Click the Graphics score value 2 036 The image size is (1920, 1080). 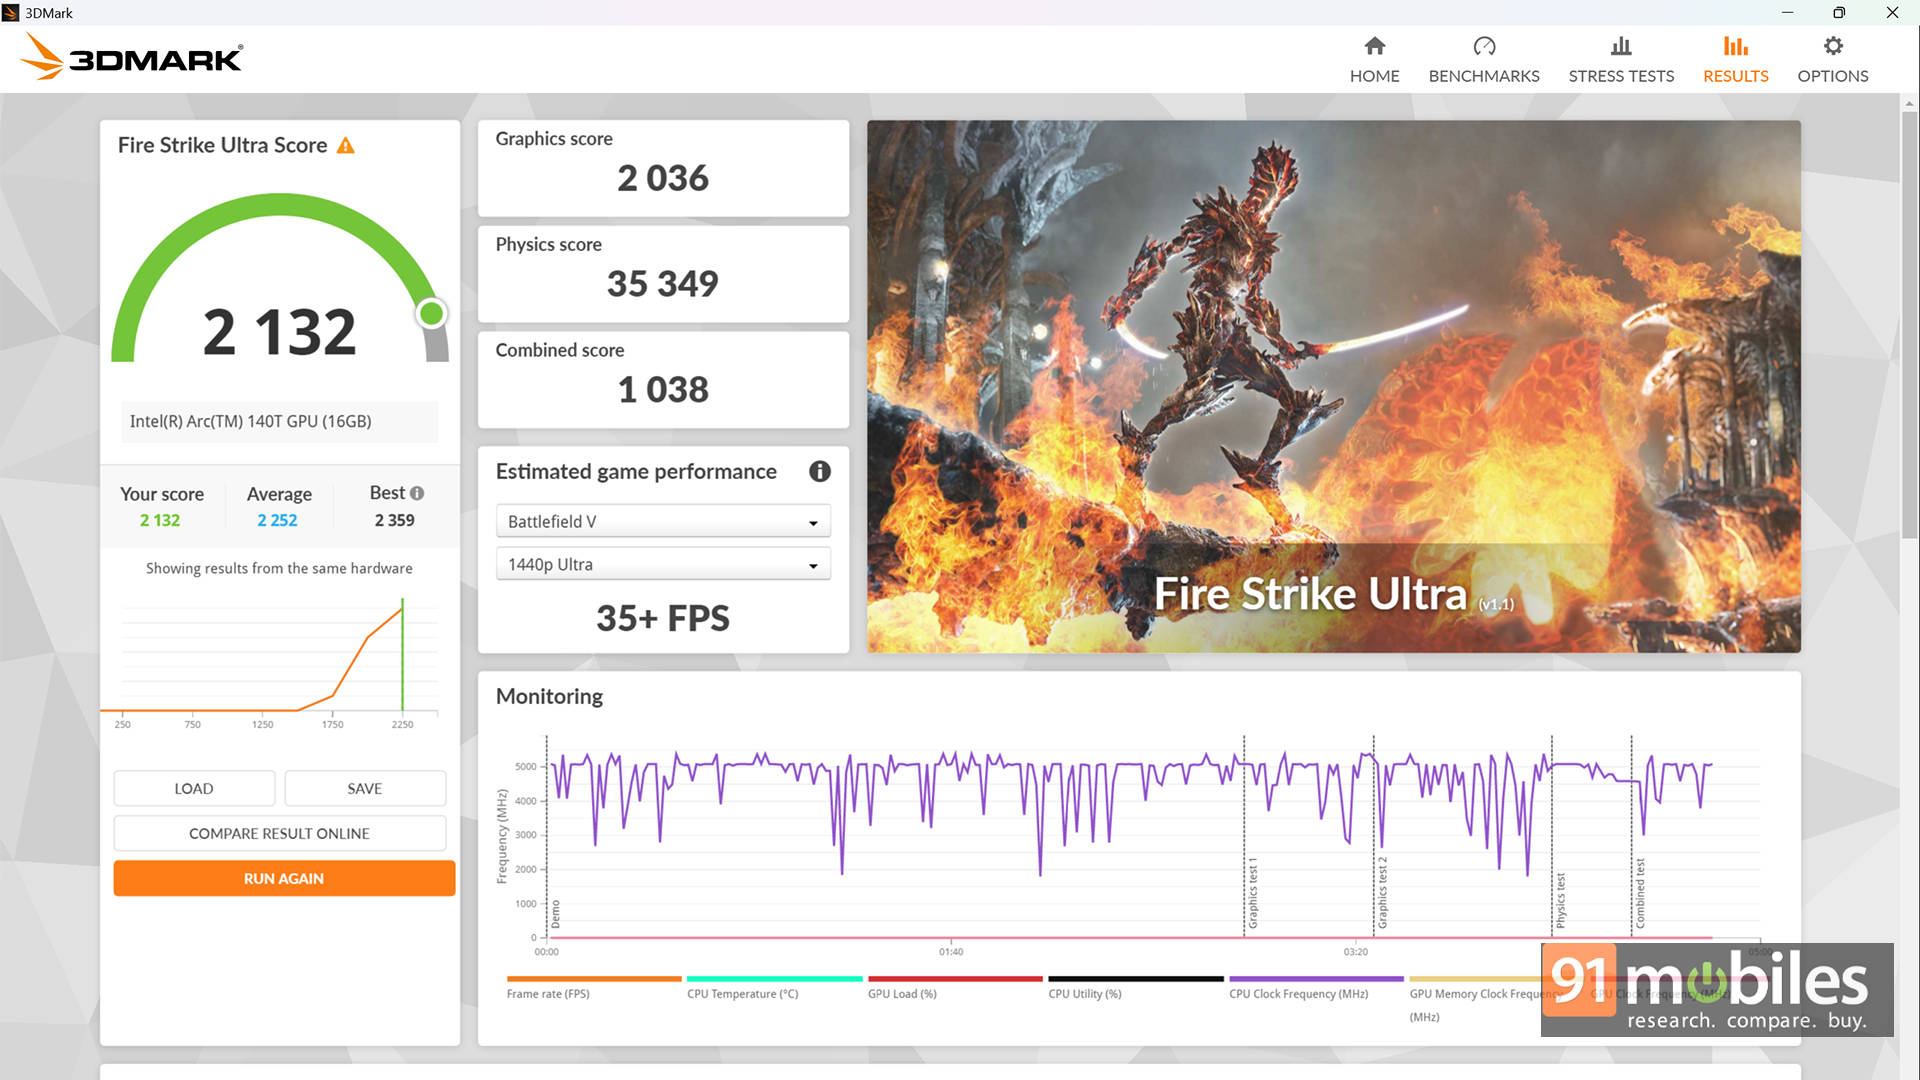tap(663, 178)
